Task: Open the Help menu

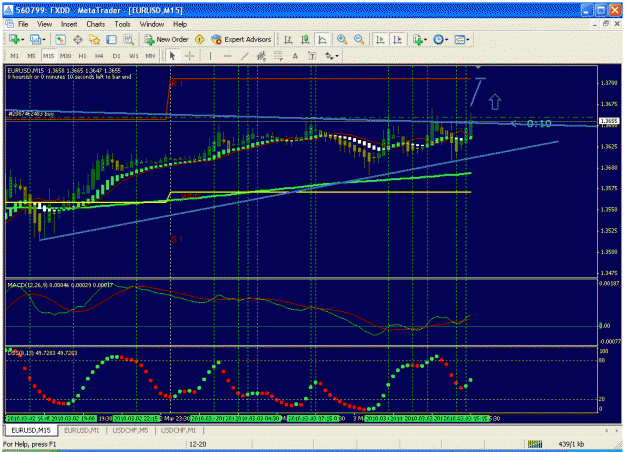Action: point(180,24)
